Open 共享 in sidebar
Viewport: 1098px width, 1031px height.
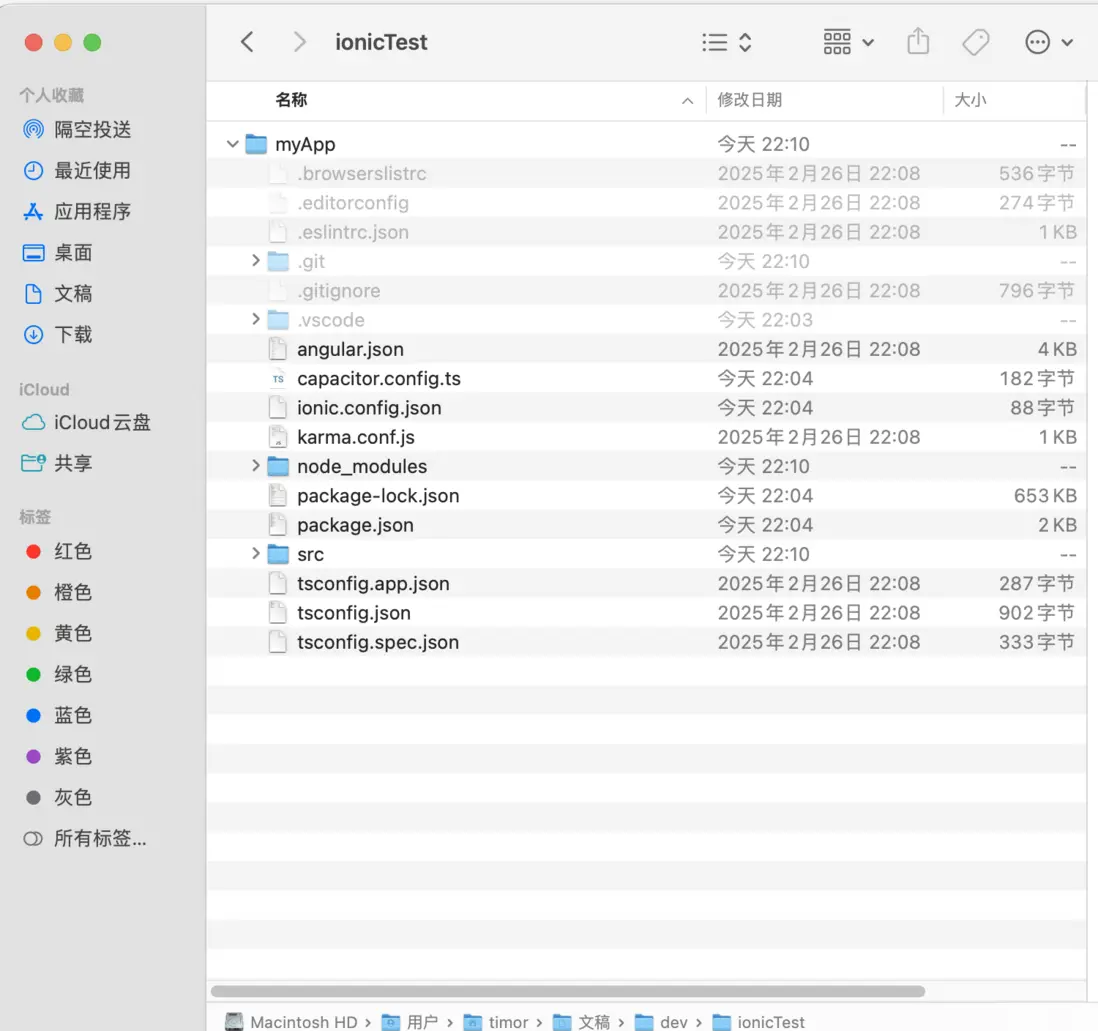58,463
